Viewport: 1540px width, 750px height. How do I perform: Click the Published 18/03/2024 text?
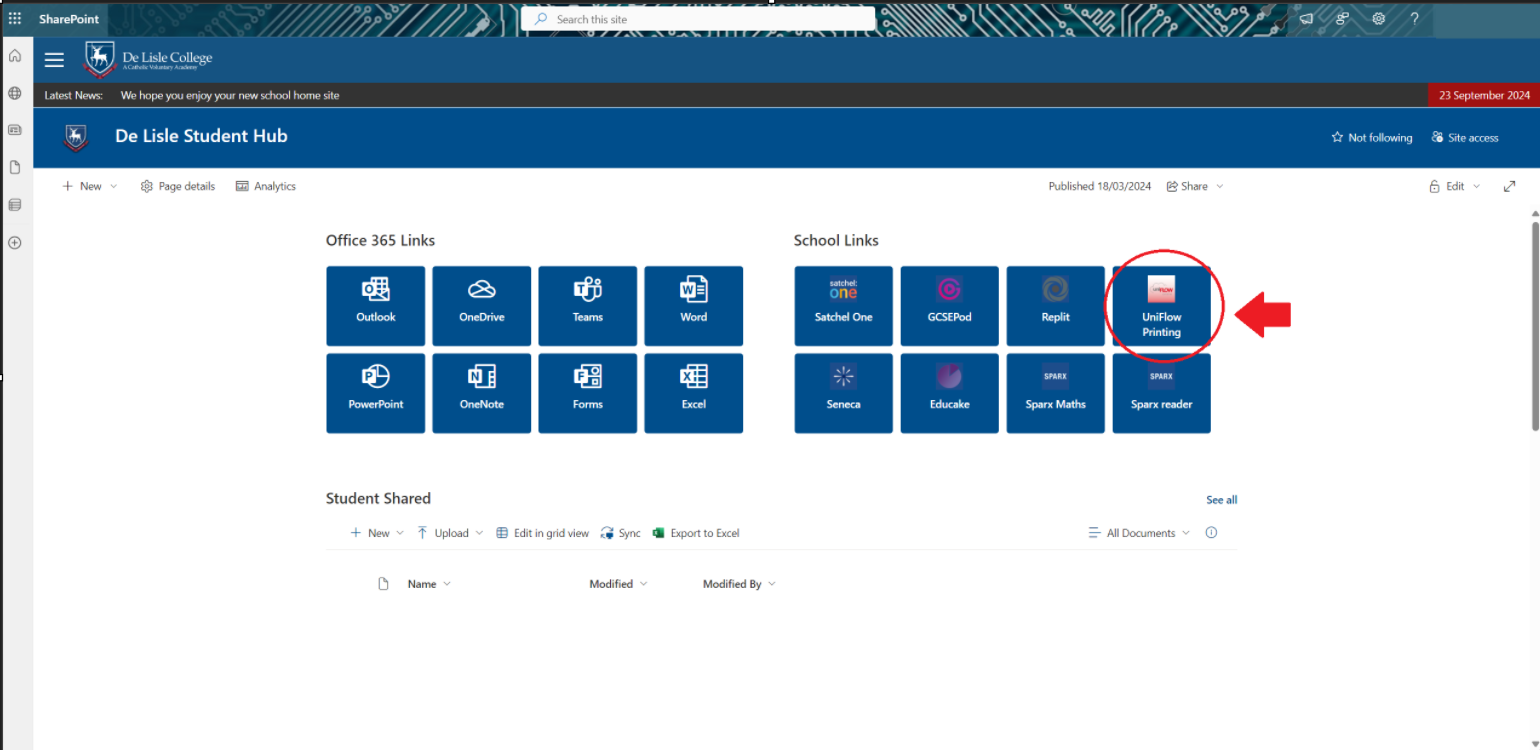pyautogui.click(x=1100, y=186)
